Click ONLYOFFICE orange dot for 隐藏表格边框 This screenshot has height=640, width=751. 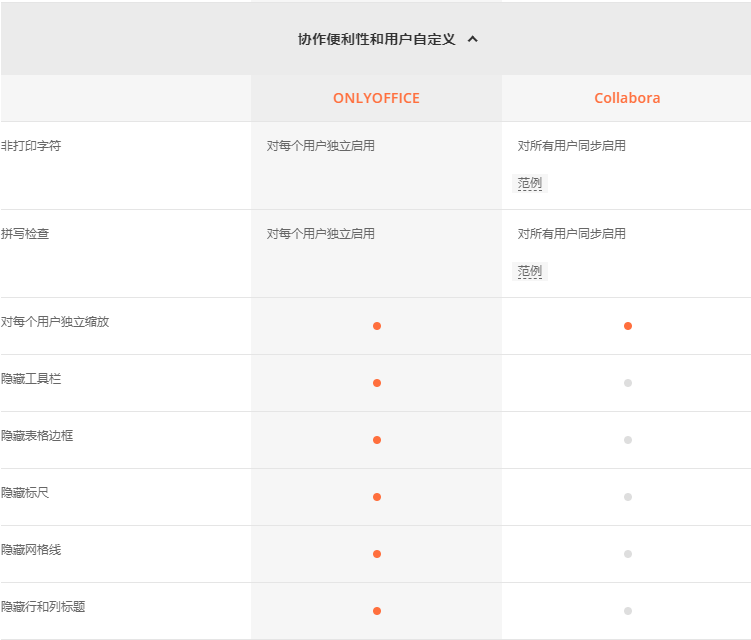(377, 440)
